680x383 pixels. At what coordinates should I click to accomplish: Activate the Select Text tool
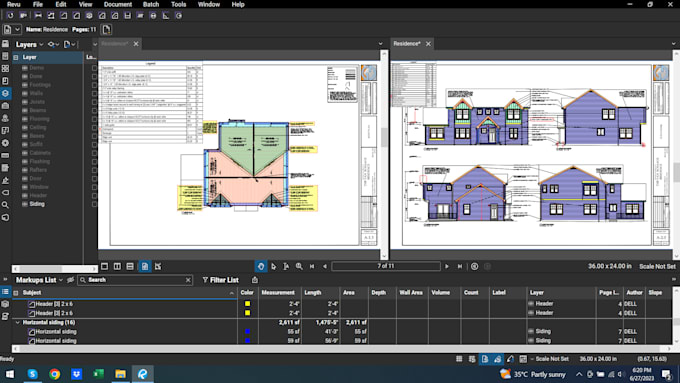(x=286, y=266)
